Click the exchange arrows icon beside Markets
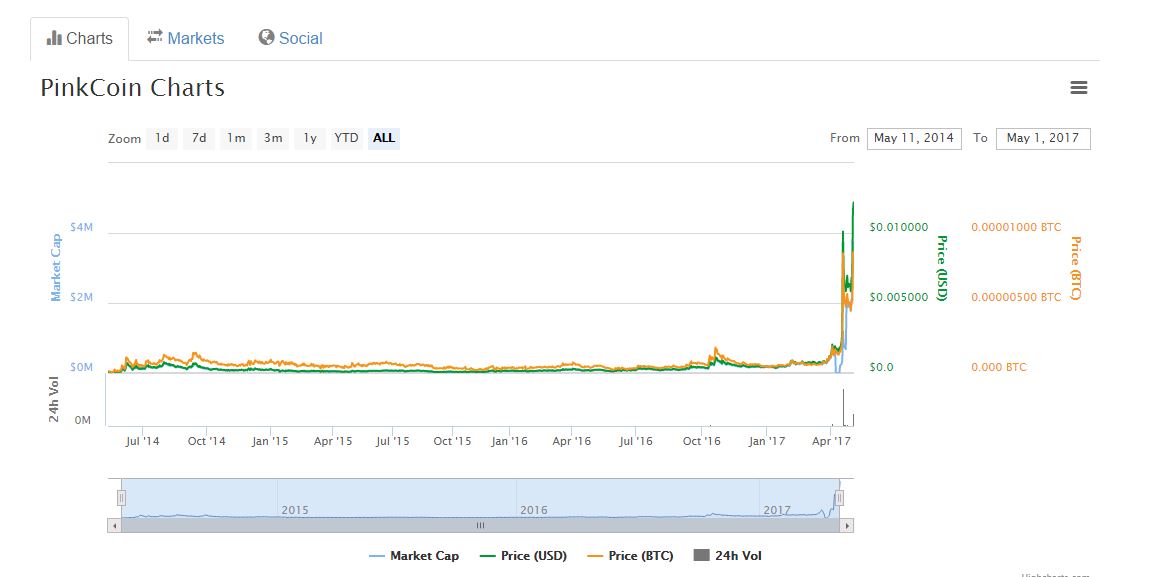Screen dimensions: 1159x577 pyautogui.click(x=154, y=36)
